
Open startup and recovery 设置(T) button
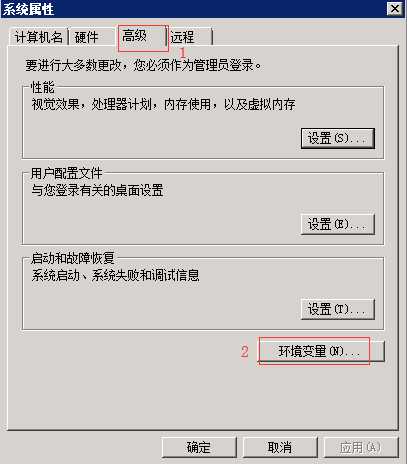[x=338, y=309]
